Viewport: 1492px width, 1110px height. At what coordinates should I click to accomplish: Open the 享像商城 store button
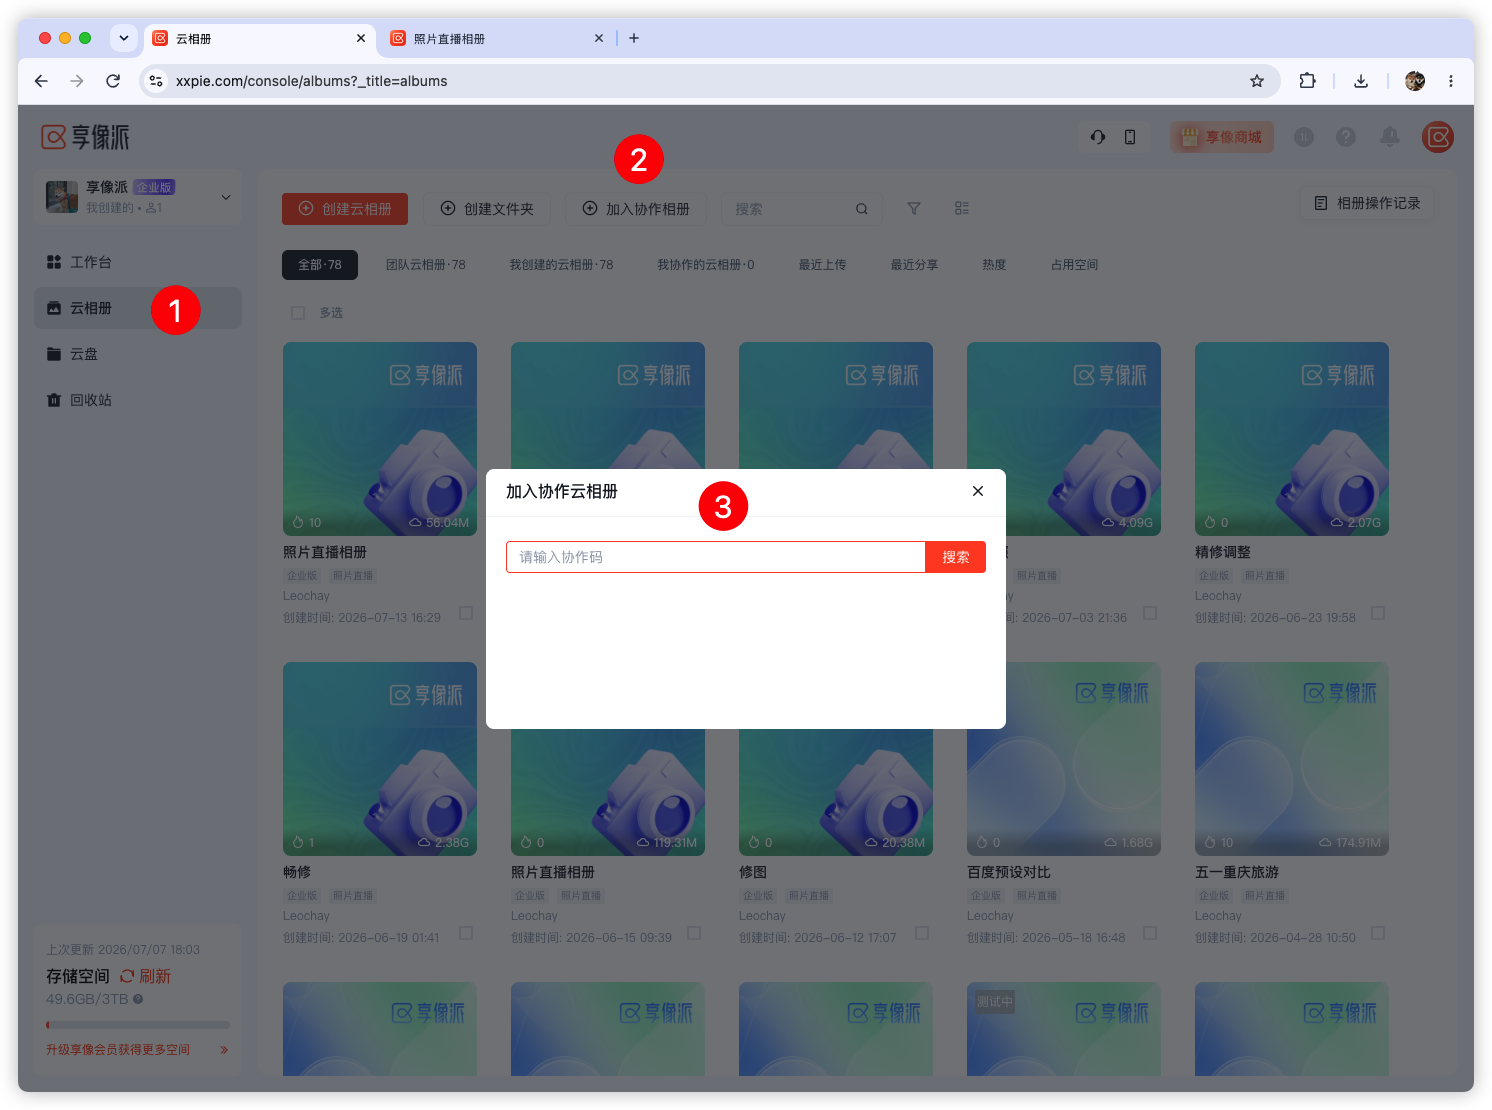(1222, 137)
